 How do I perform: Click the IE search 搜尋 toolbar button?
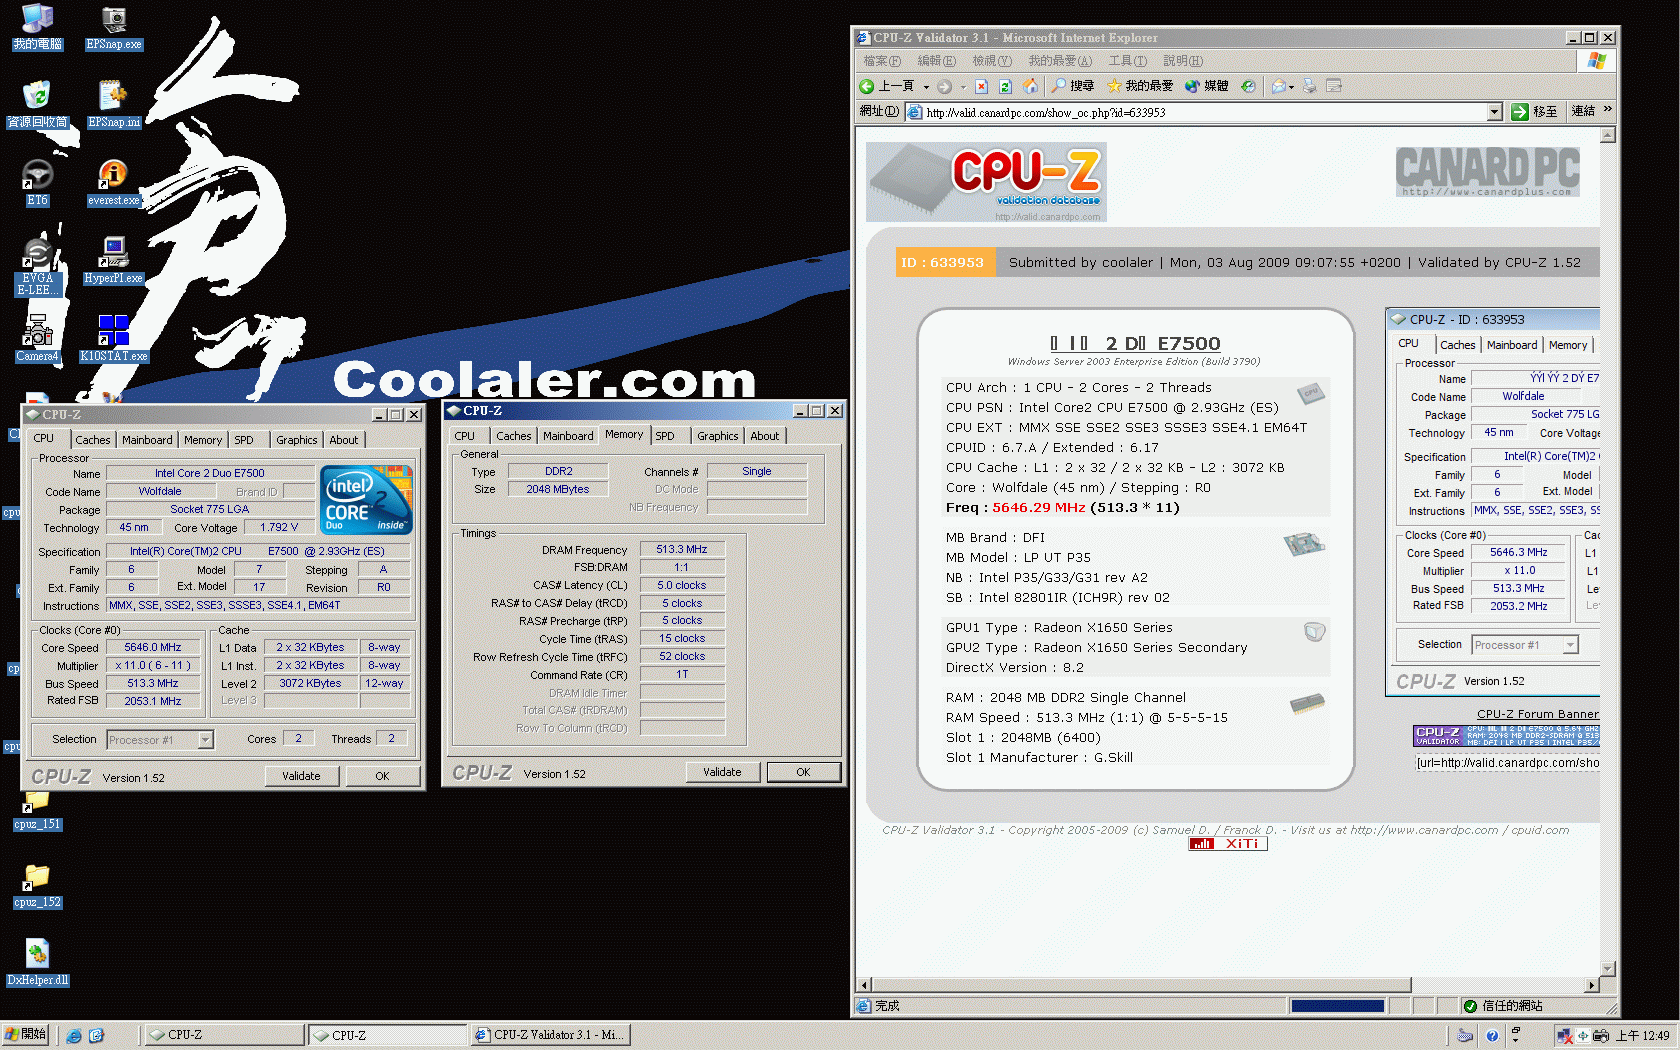click(1073, 86)
